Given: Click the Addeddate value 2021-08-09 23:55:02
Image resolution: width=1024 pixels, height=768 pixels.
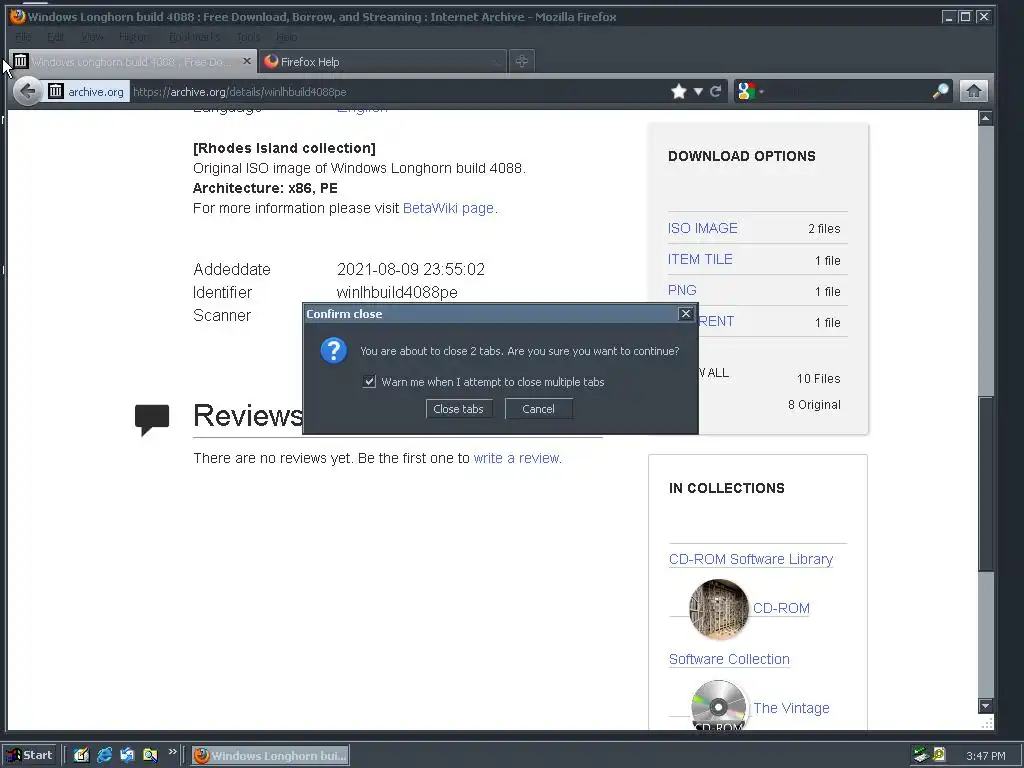Looking at the screenshot, I should (411, 269).
